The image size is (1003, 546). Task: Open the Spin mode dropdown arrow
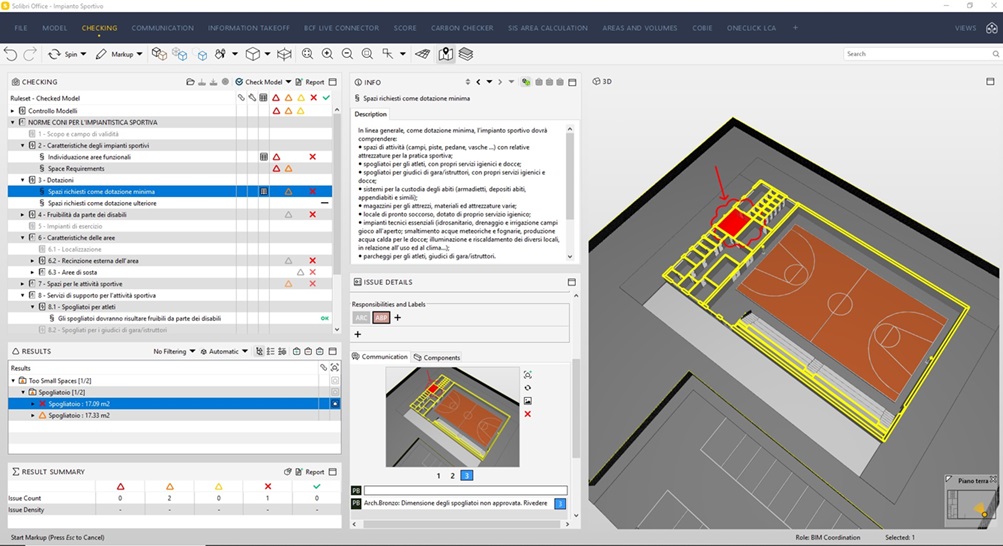coord(84,54)
